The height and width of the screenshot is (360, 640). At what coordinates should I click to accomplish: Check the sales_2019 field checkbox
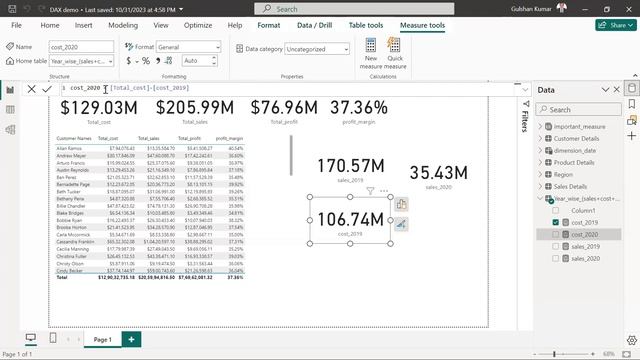[x=556, y=247]
